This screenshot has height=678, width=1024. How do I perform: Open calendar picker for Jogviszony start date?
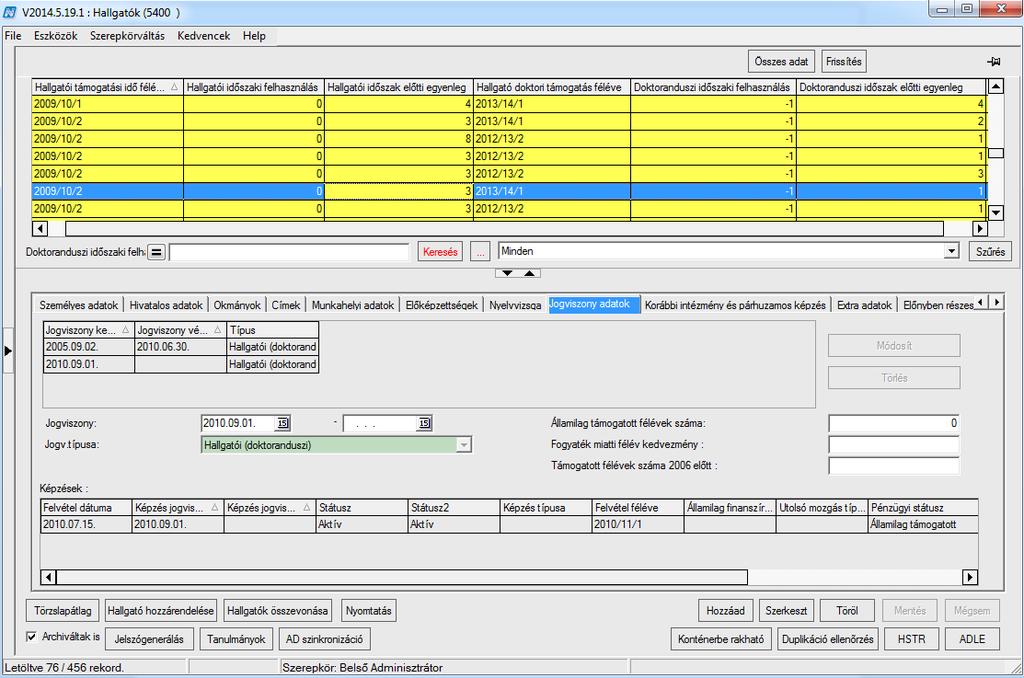283,423
